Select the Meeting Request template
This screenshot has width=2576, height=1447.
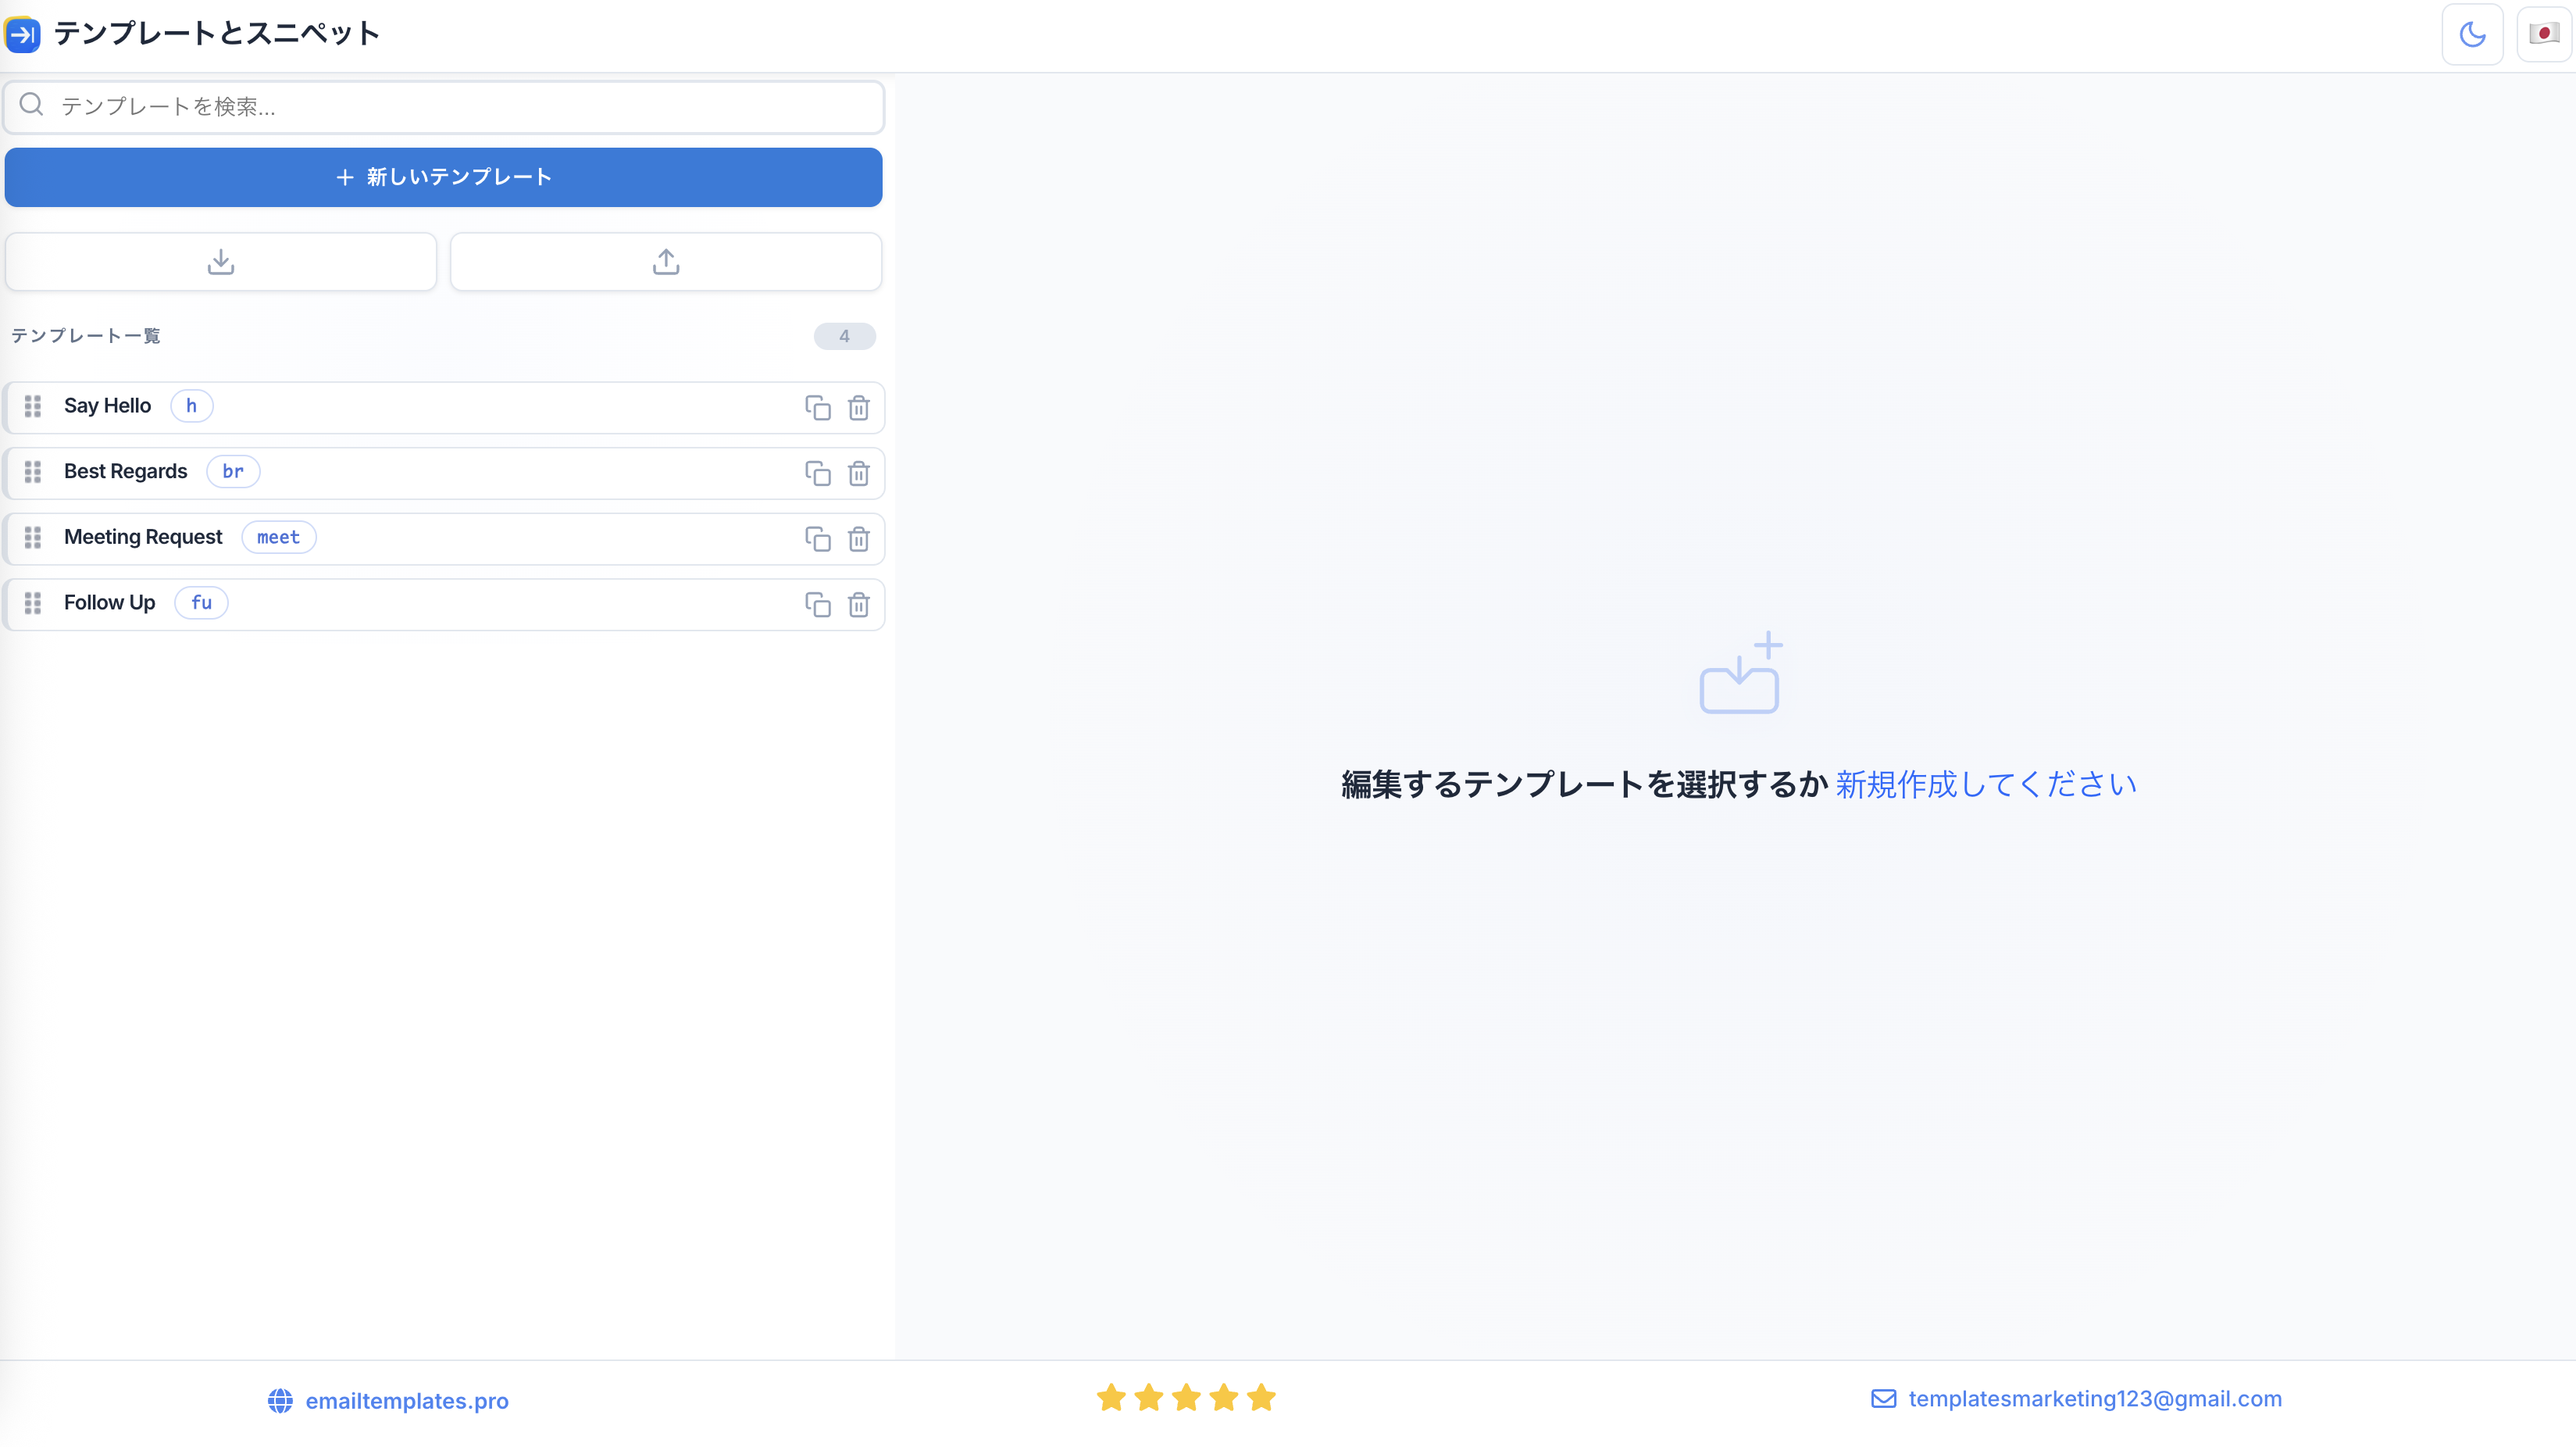tap(144, 537)
